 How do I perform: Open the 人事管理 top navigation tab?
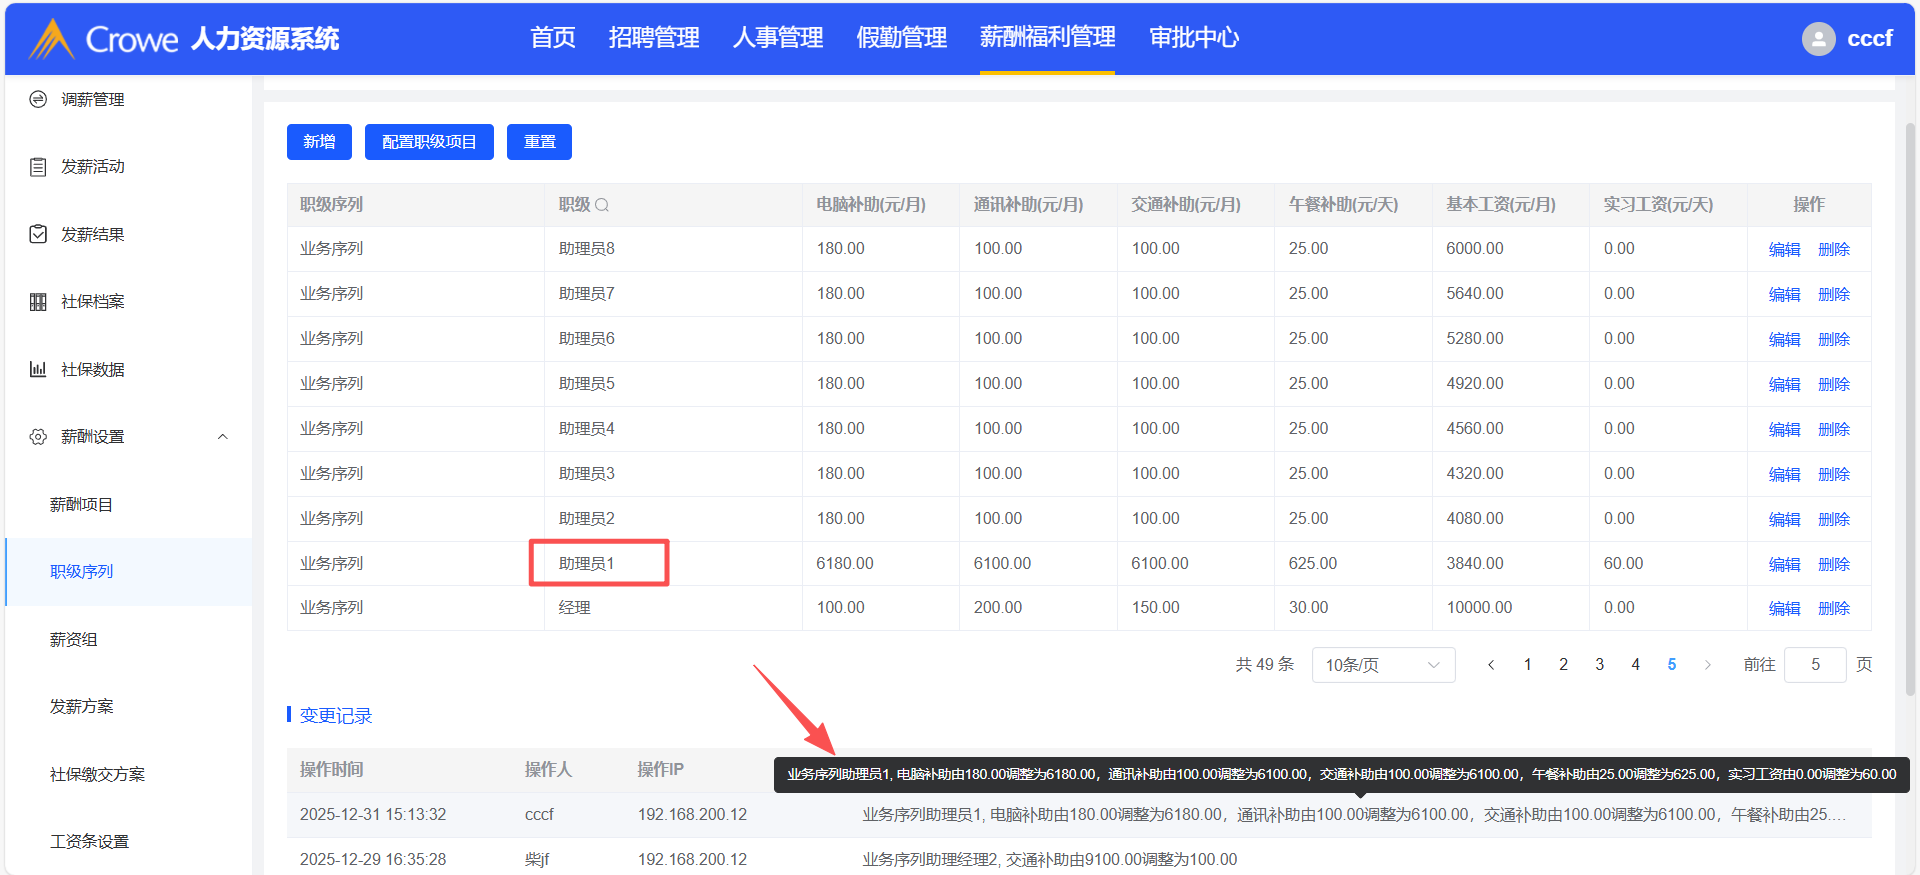[777, 38]
